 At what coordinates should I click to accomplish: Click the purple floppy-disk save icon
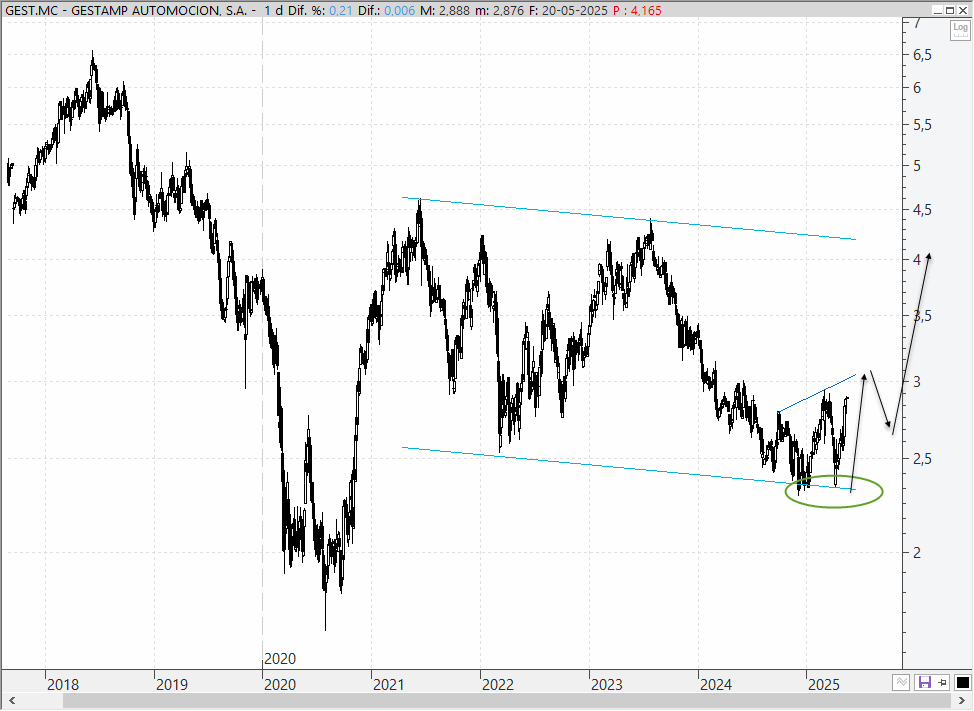coord(924,682)
